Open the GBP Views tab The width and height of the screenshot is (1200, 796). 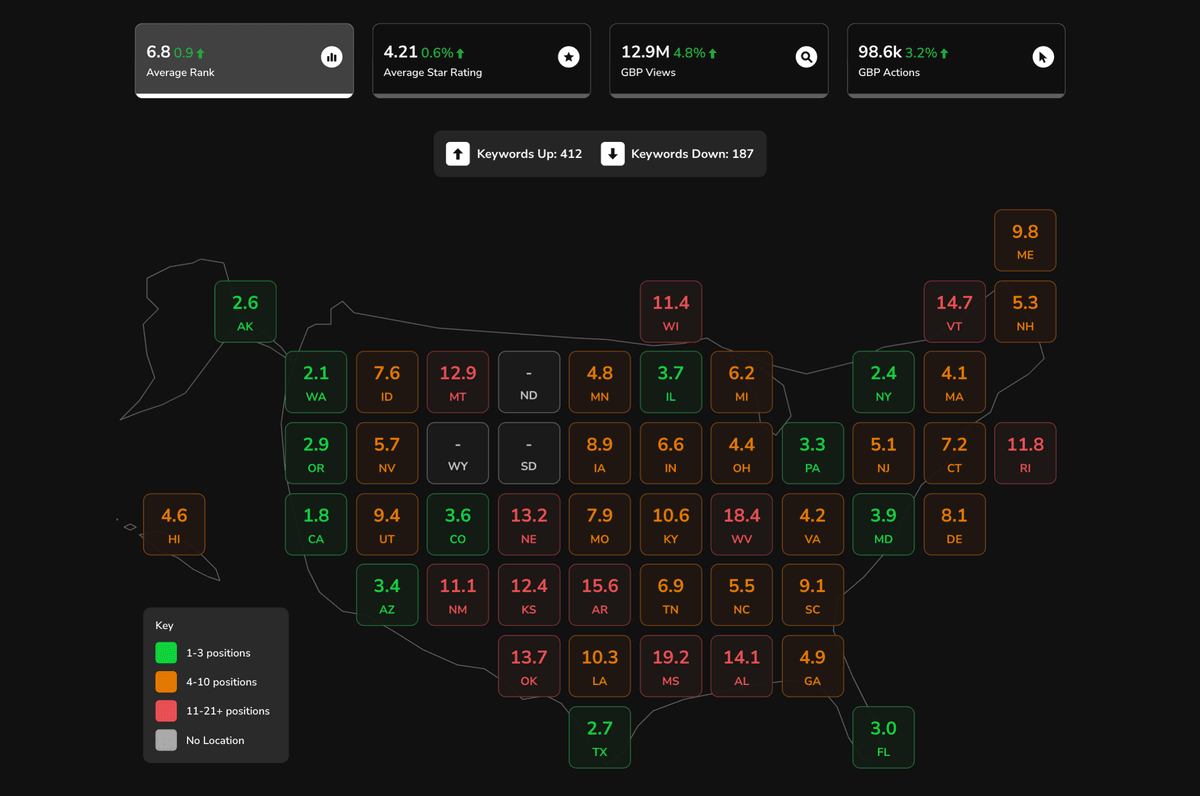pyautogui.click(x=719, y=61)
